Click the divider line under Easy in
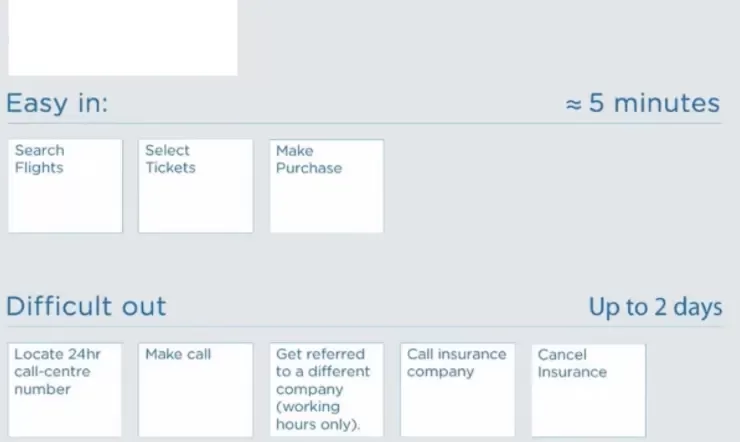 364,124
